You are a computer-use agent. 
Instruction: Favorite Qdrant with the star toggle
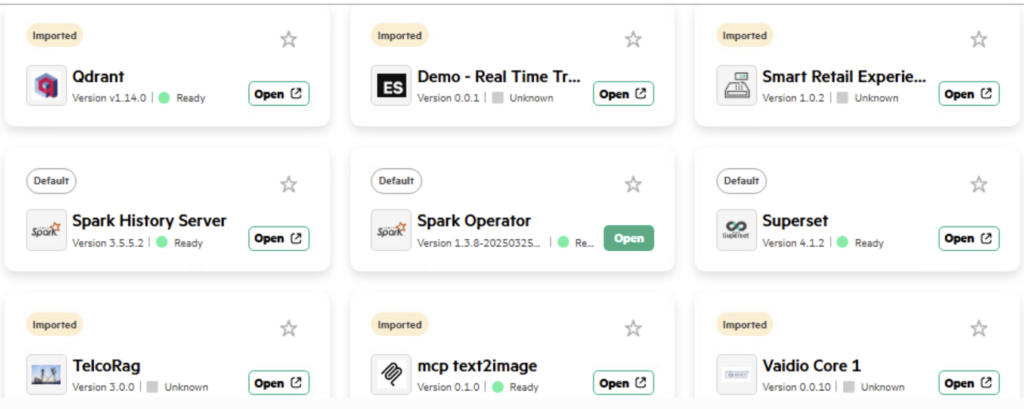[x=288, y=39]
